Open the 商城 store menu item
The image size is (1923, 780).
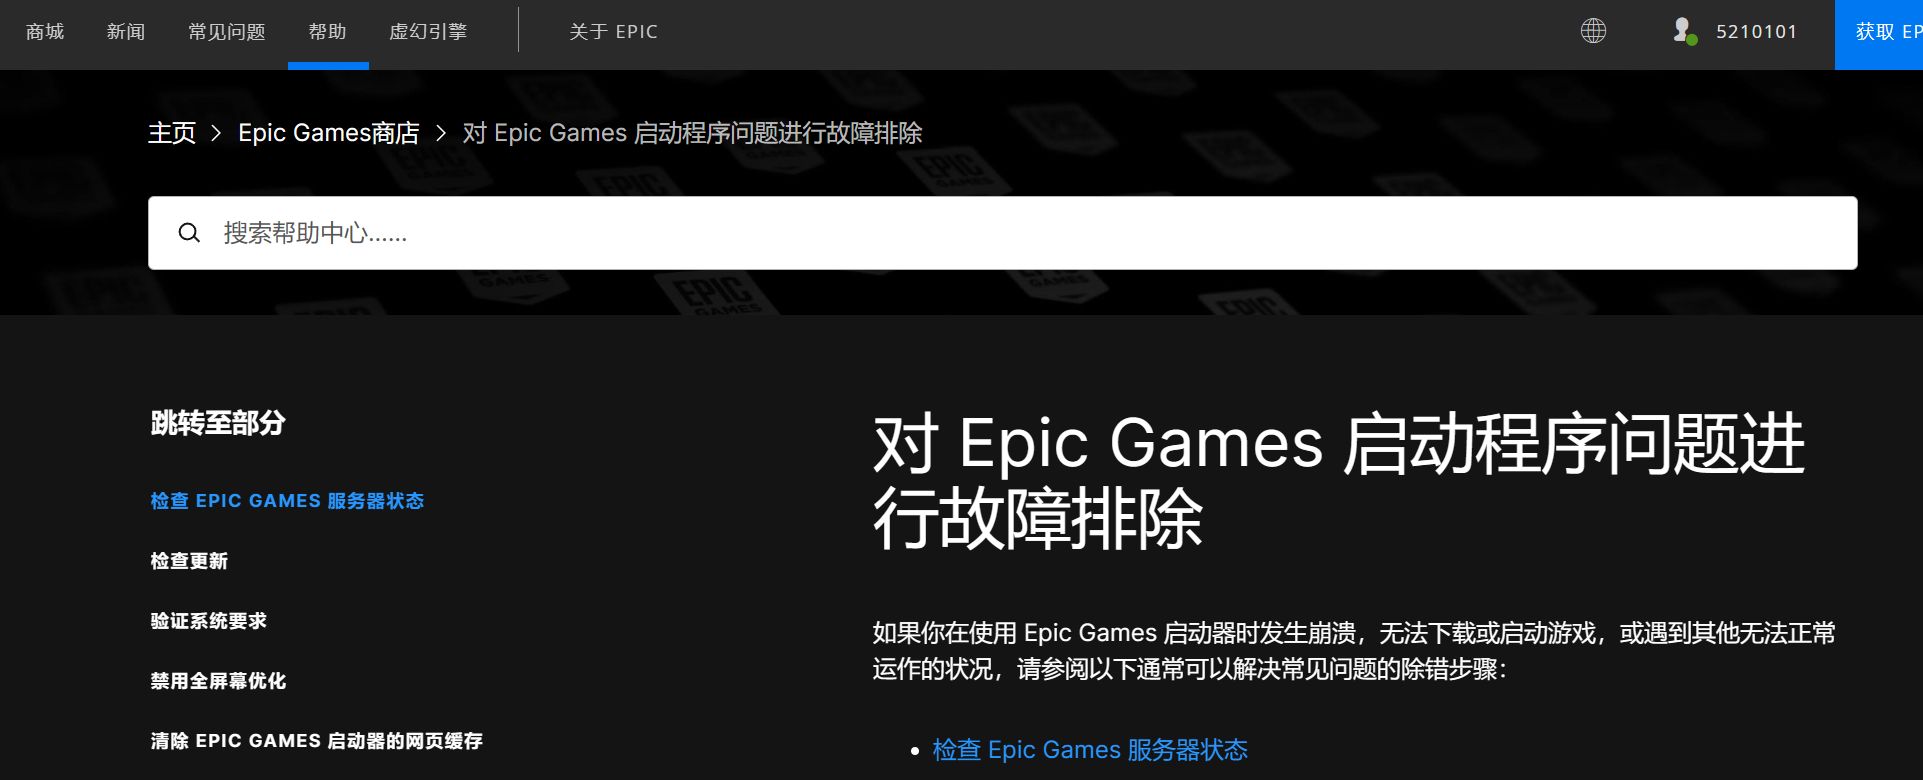(45, 32)
